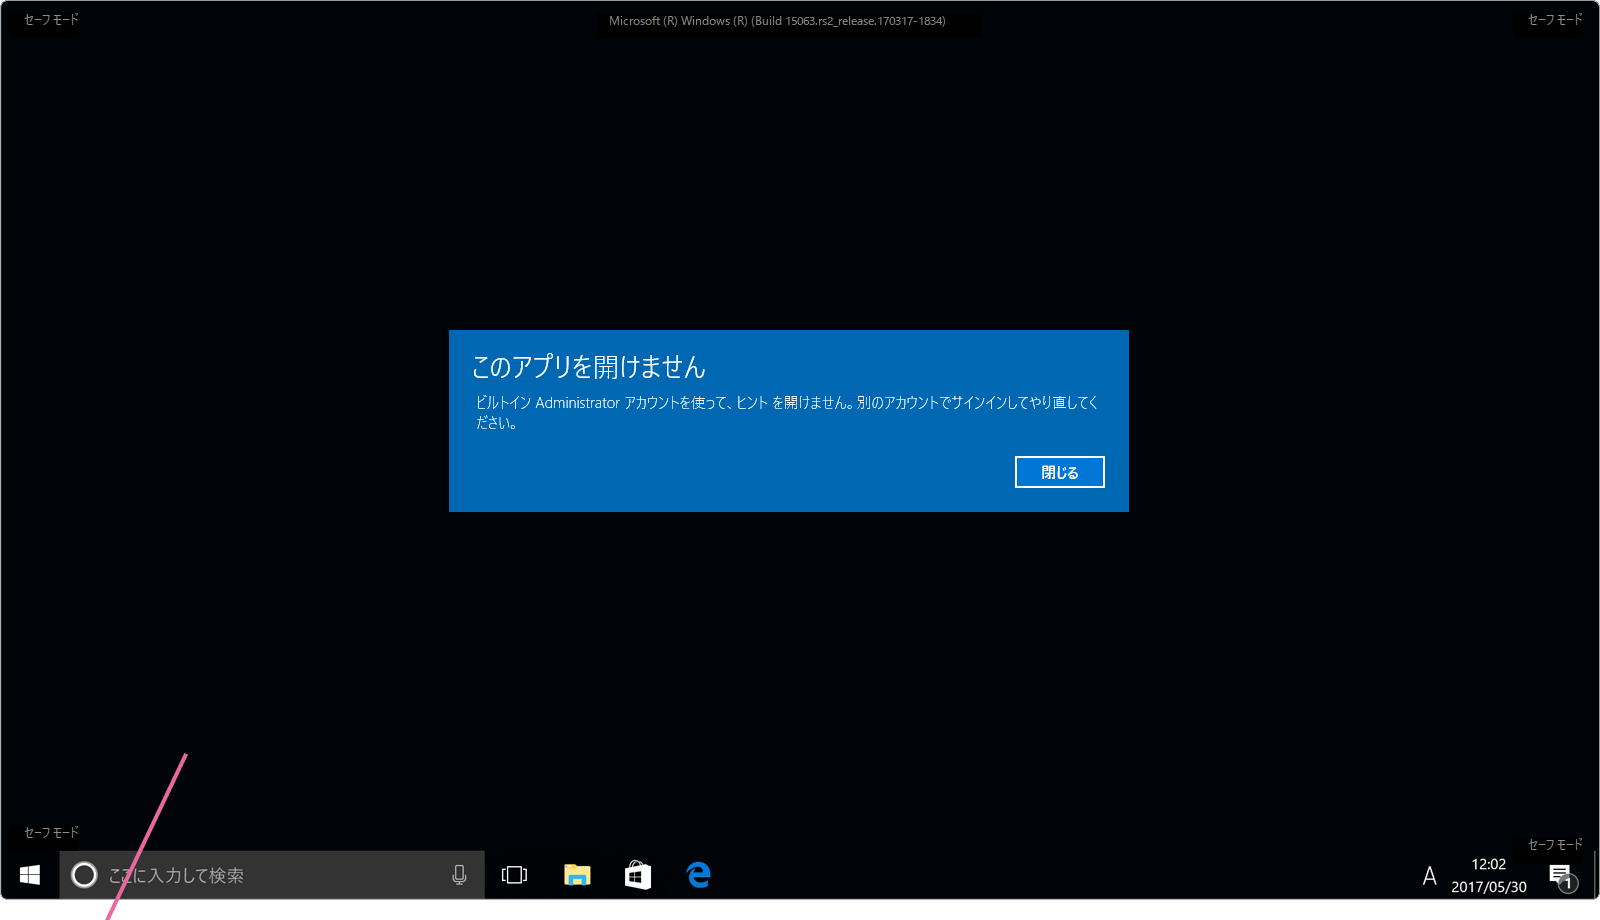Open the Windows Start menu

(x=30, y=875)
